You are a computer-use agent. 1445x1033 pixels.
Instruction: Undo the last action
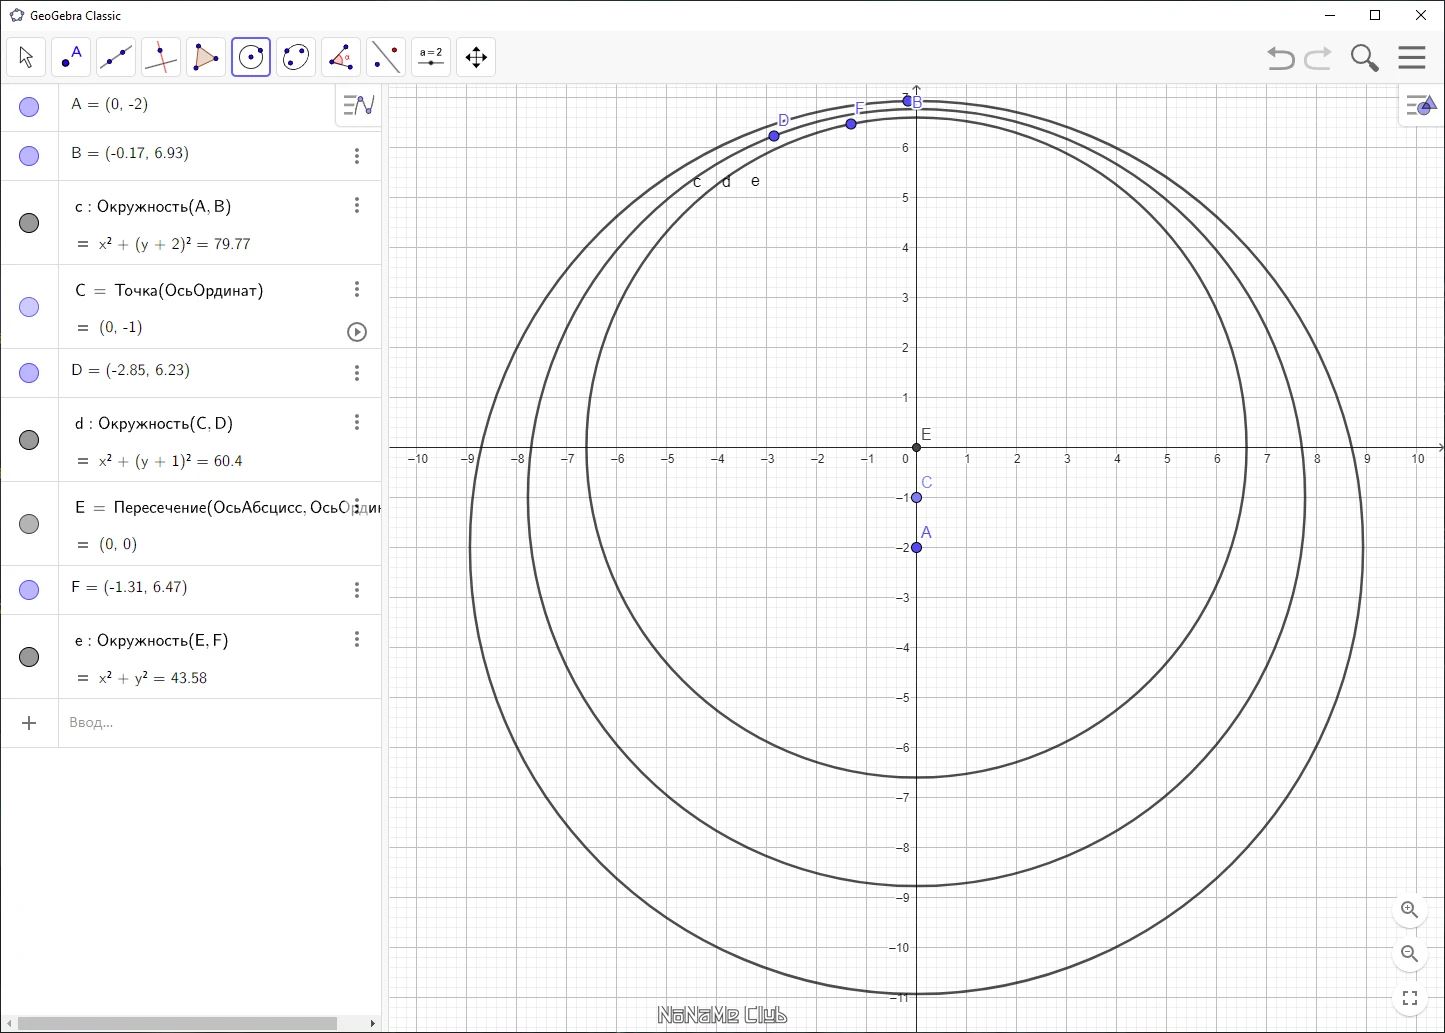pyautogui.click(x=1281, y=58)
